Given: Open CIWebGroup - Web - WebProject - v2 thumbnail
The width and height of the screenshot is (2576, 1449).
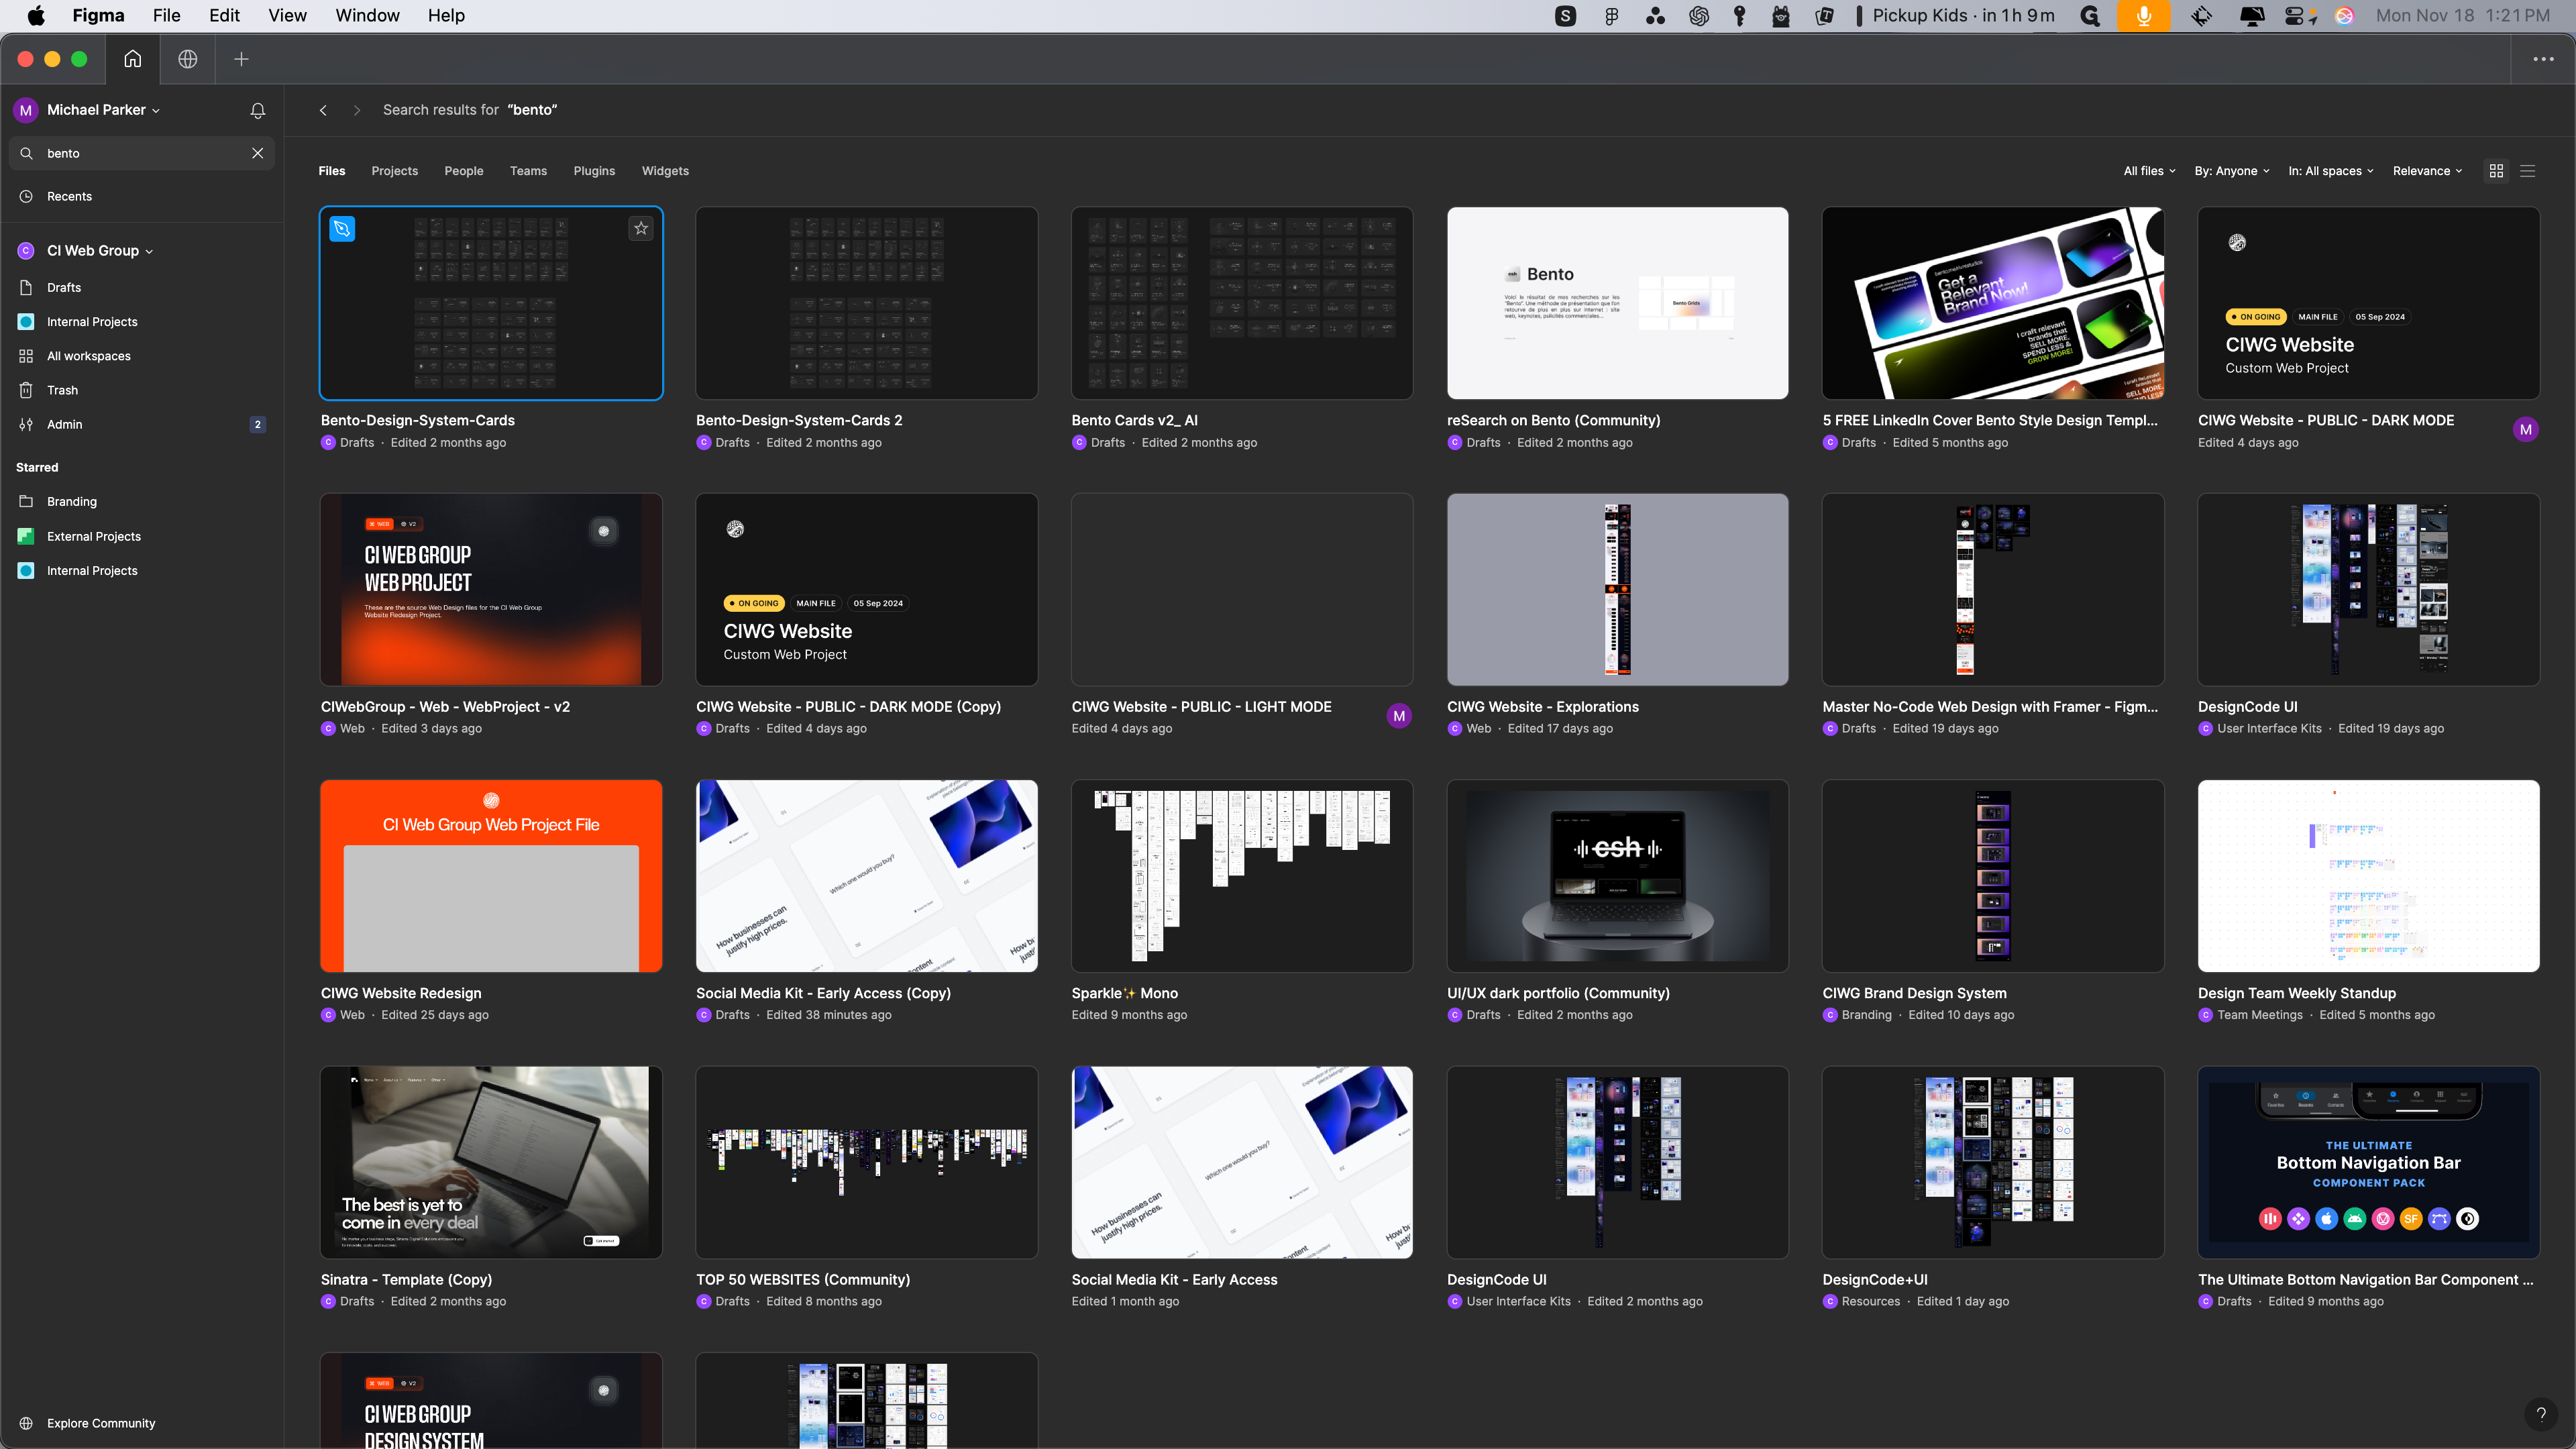Looking at the screenshot, I should 491,589.
